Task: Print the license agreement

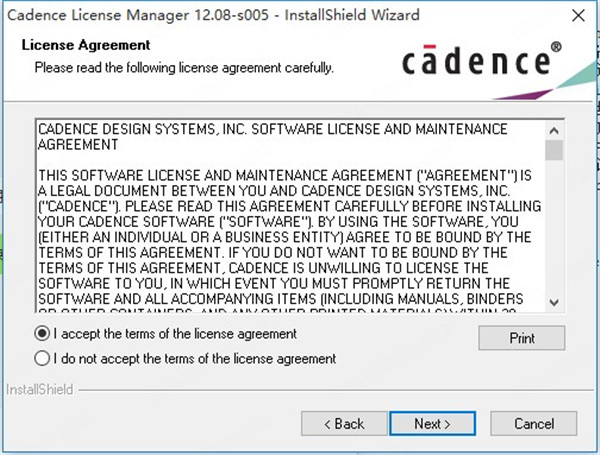Action: pos(522,338)
